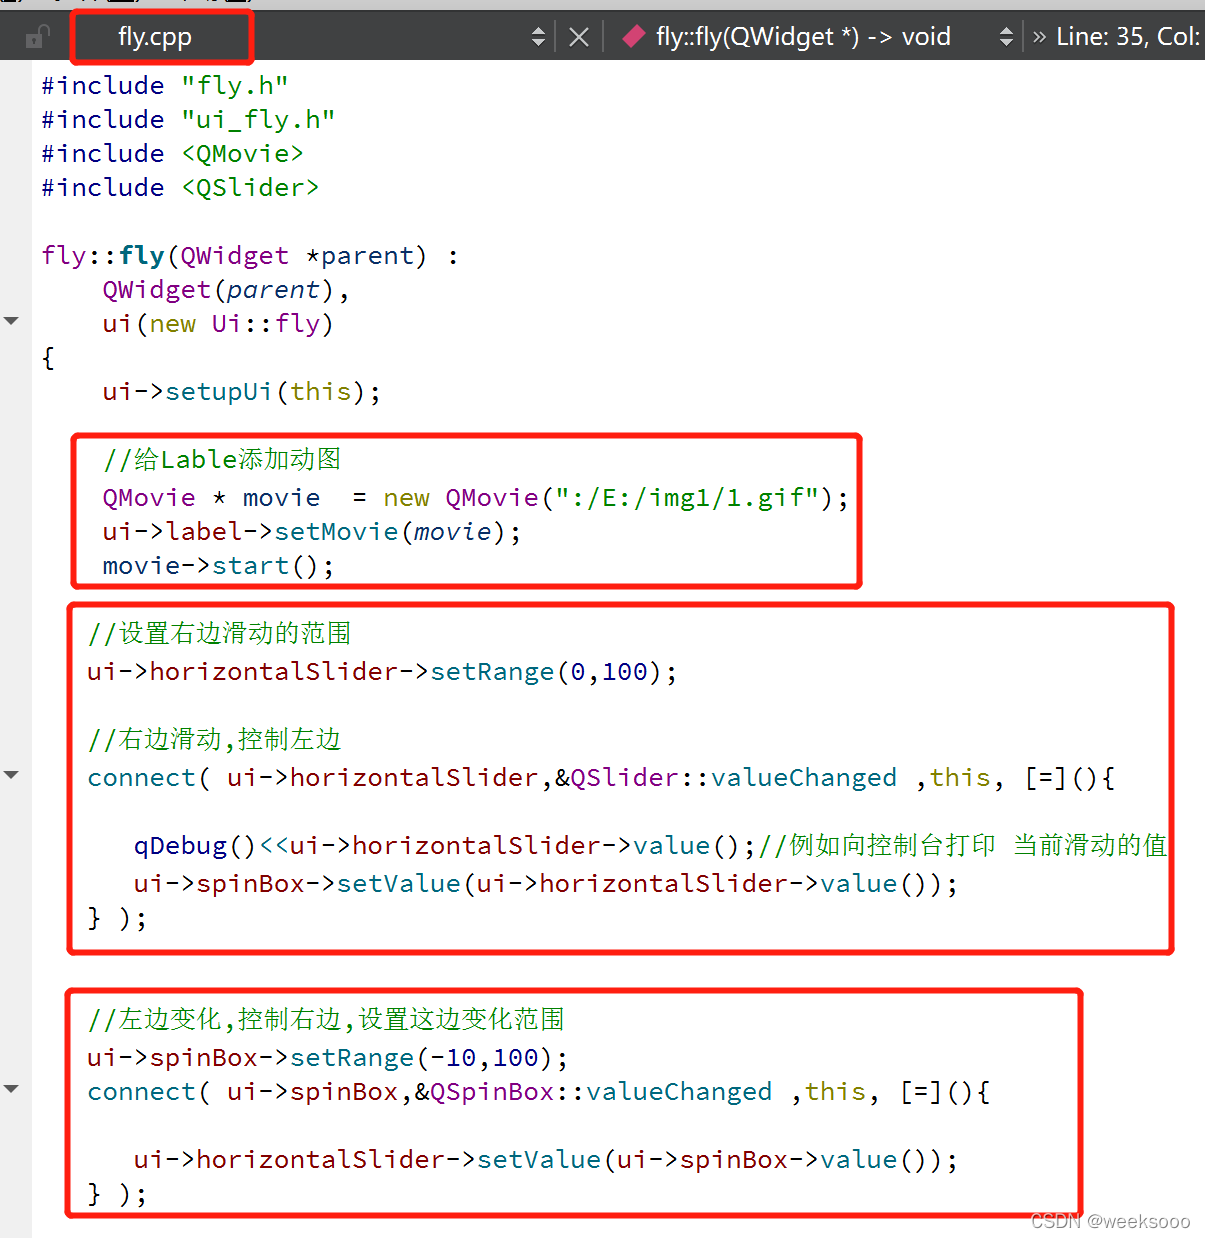Click the new QMovie(":/E:/img1/1.gif") line
This screenshot has width=1205, height=1238.
476,498
